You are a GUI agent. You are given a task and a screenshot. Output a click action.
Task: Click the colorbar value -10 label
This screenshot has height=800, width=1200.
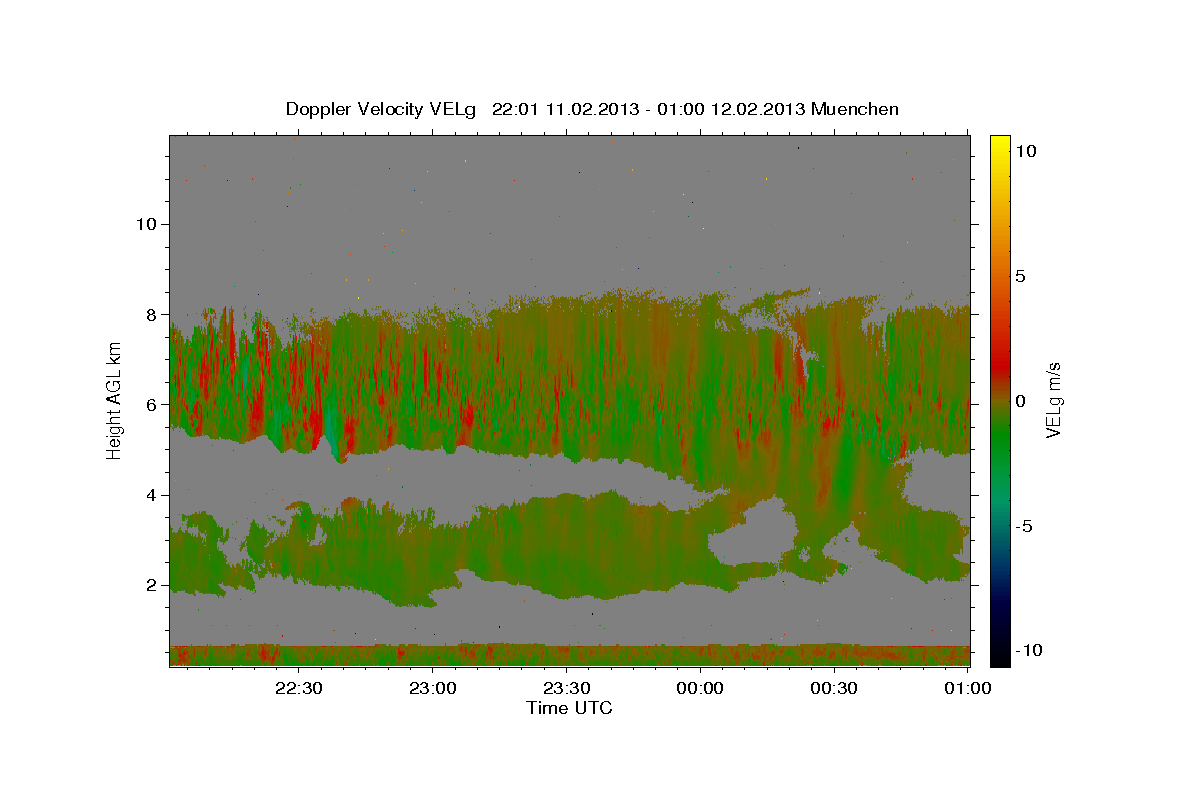[x=1029, y=650]
